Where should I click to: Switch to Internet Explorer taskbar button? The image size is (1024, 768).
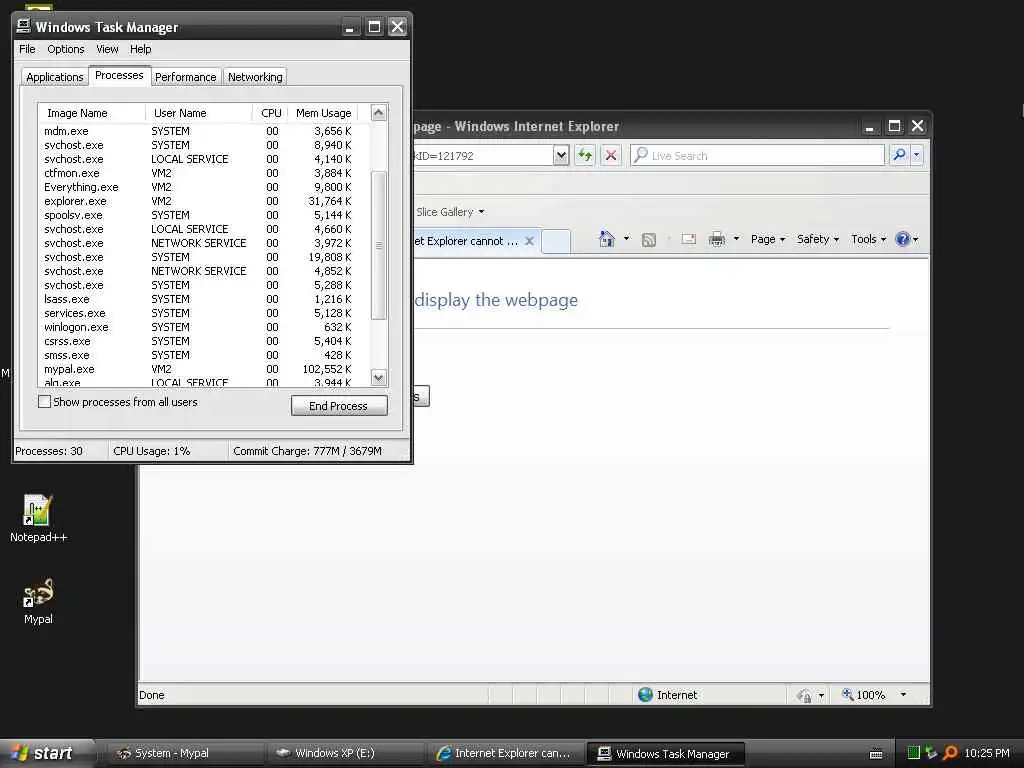505,754
